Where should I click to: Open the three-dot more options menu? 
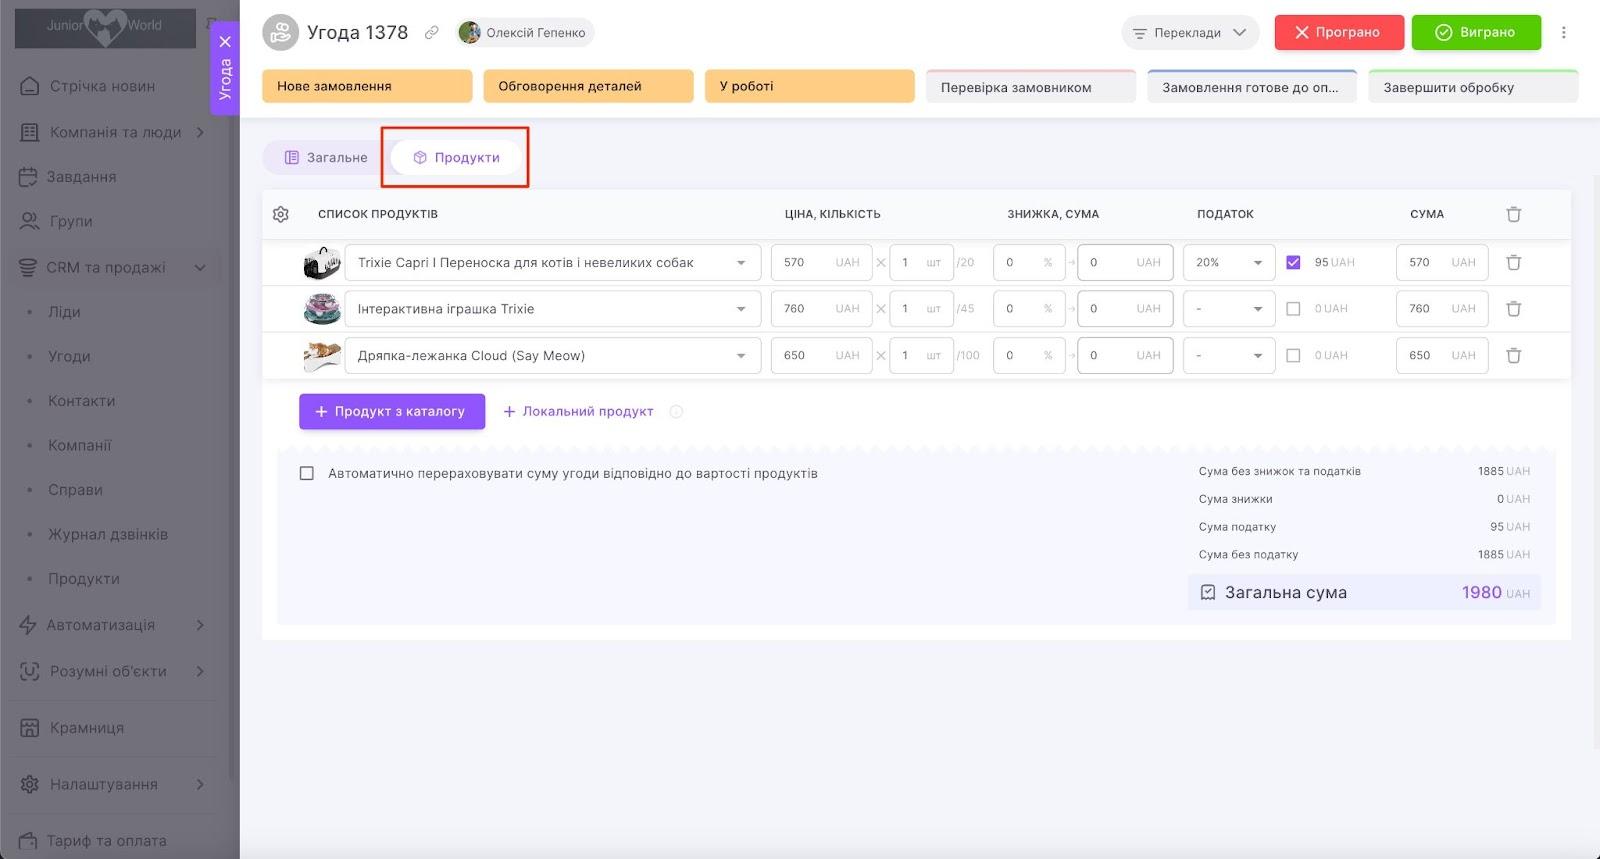(1564, 33)
